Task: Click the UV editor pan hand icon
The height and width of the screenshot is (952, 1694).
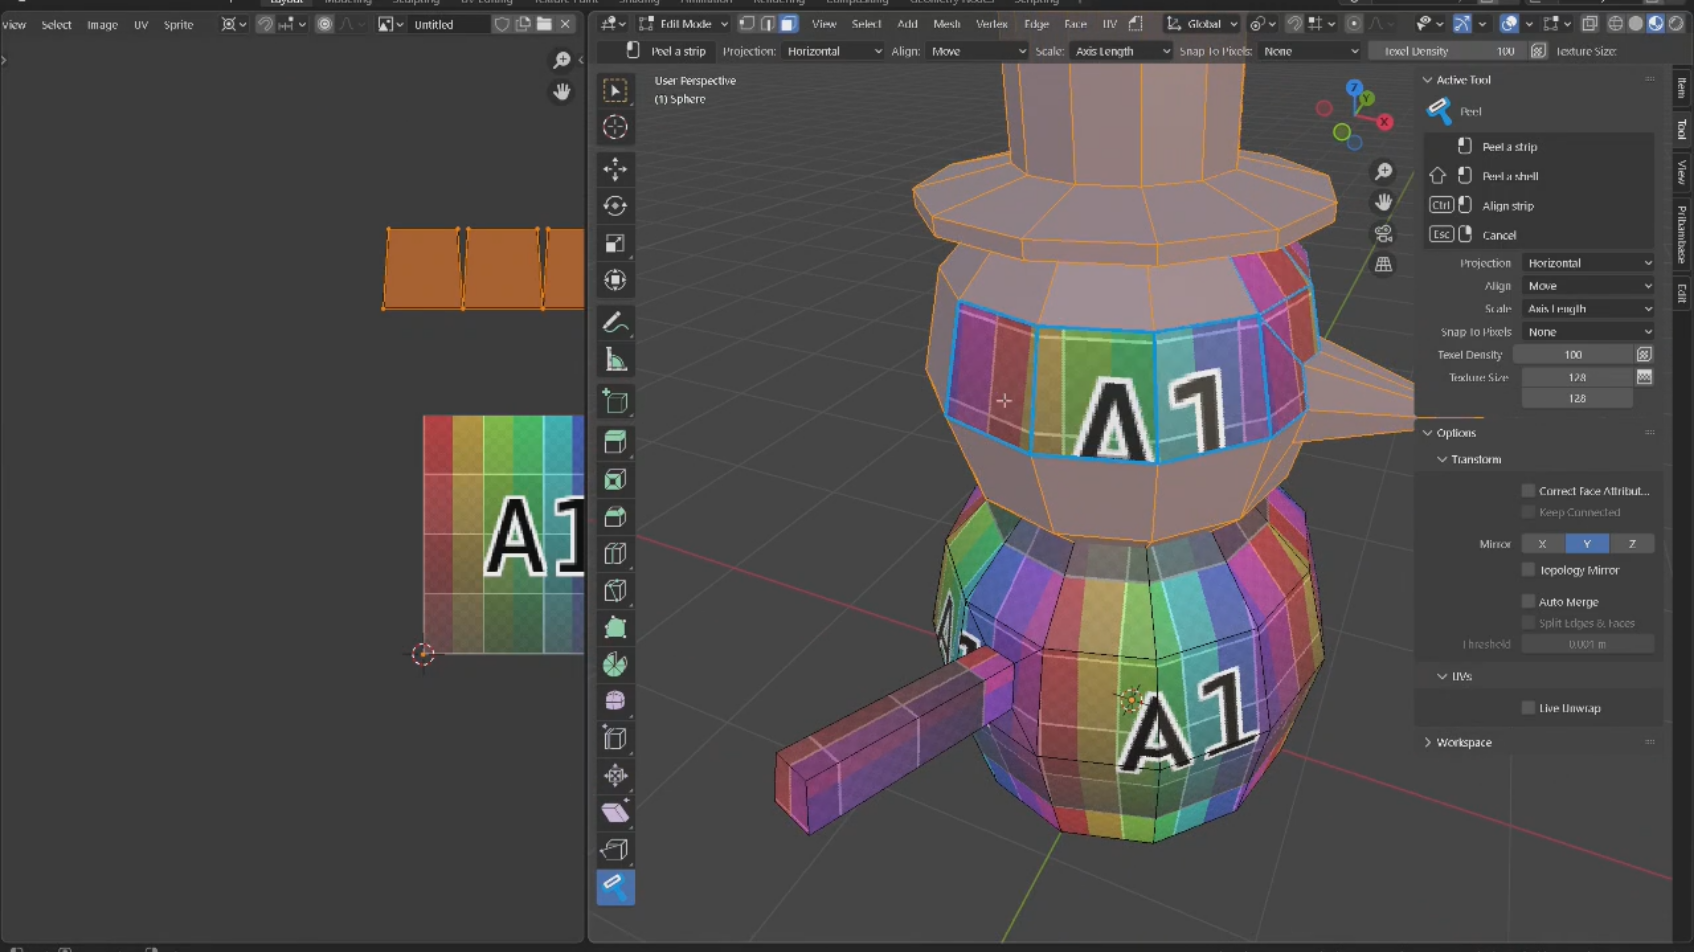Action: point(562,92)
